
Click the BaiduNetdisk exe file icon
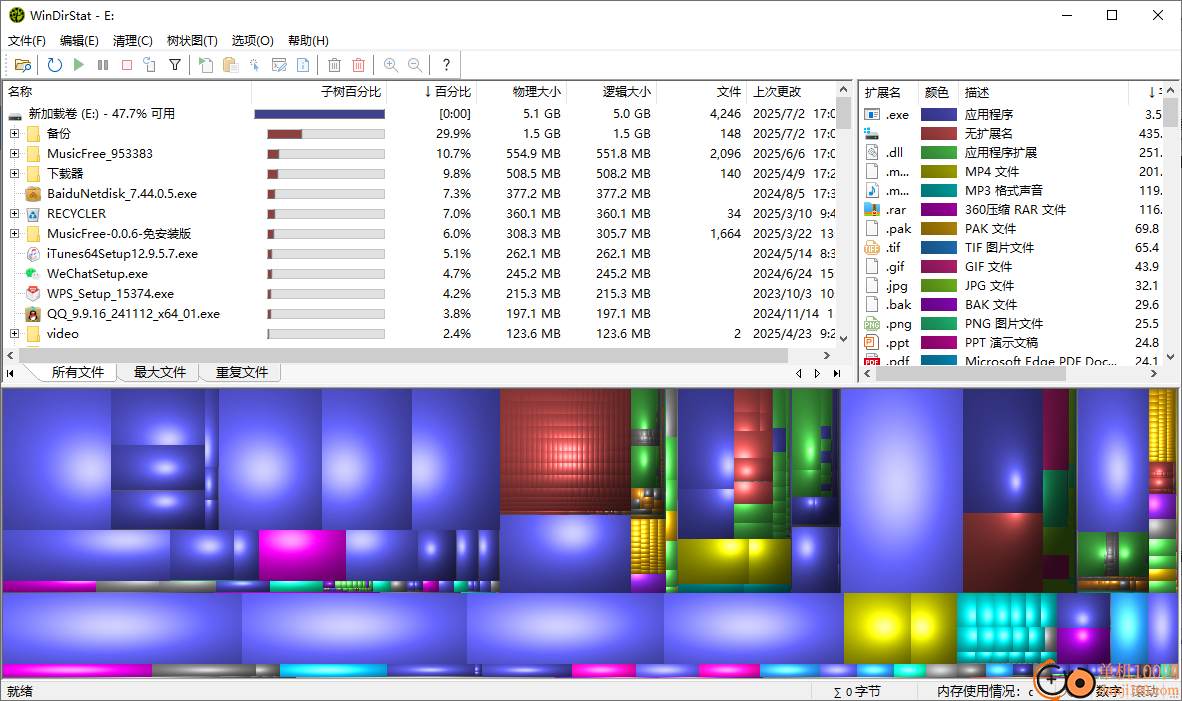click(32, 194)
